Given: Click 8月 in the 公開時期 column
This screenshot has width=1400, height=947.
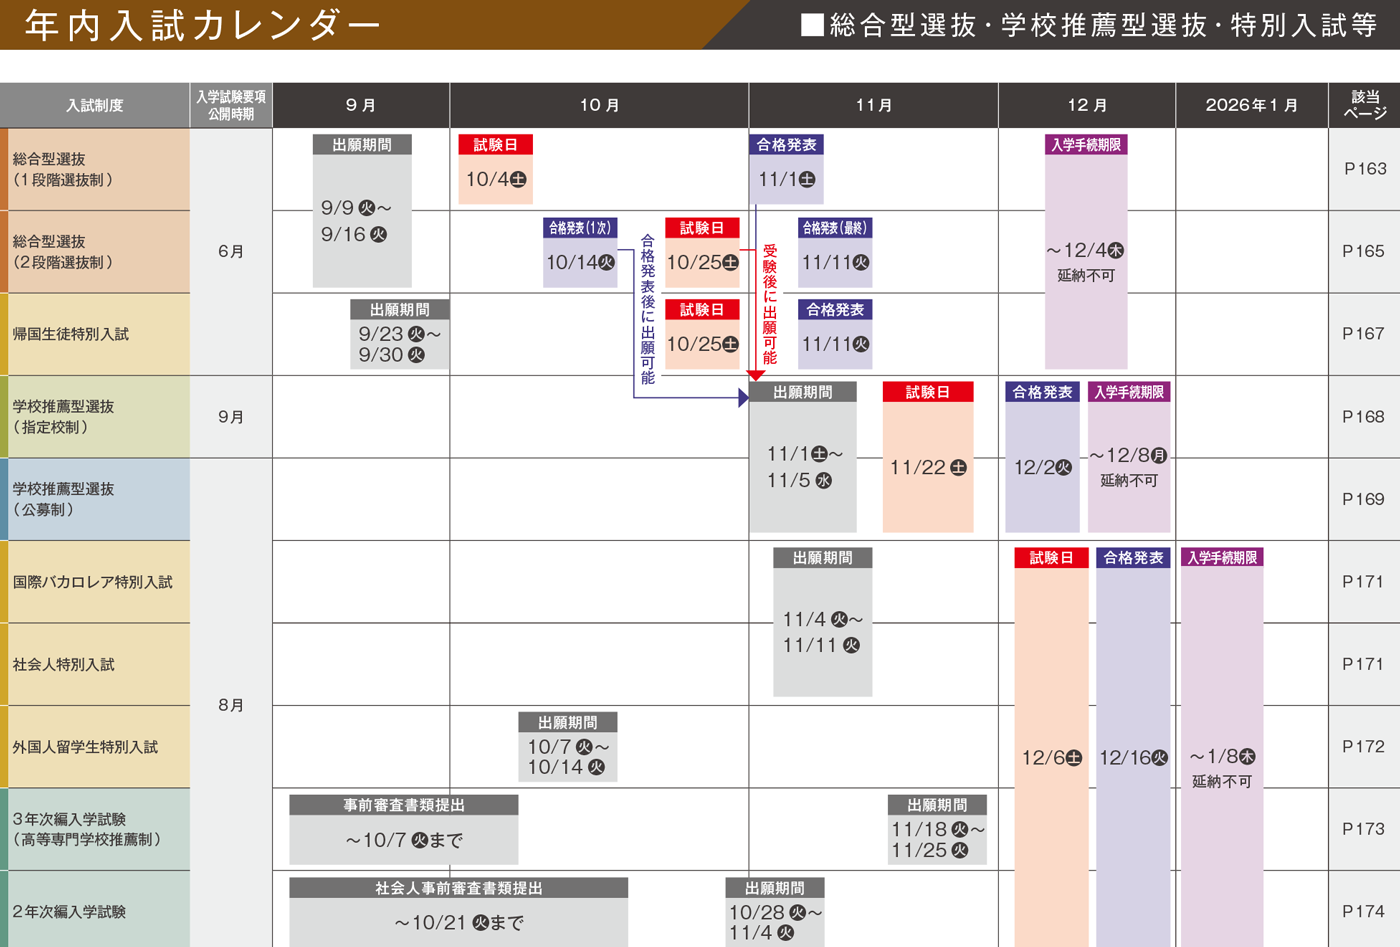Looking at the screenshot, I should tap(231, 706).
